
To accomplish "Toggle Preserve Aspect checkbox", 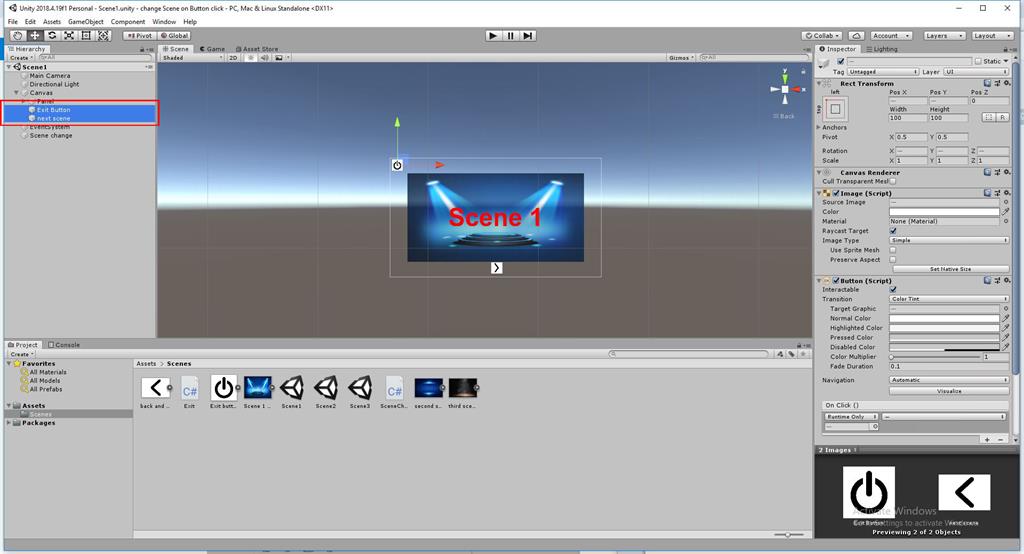I will pyautogui.click(x=893, y=259).
